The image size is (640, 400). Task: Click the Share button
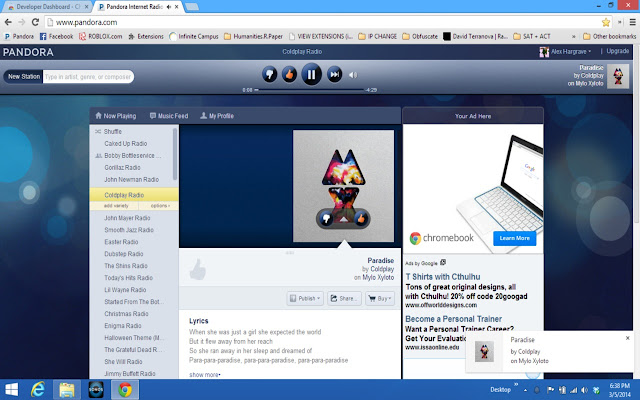point(344,298)
